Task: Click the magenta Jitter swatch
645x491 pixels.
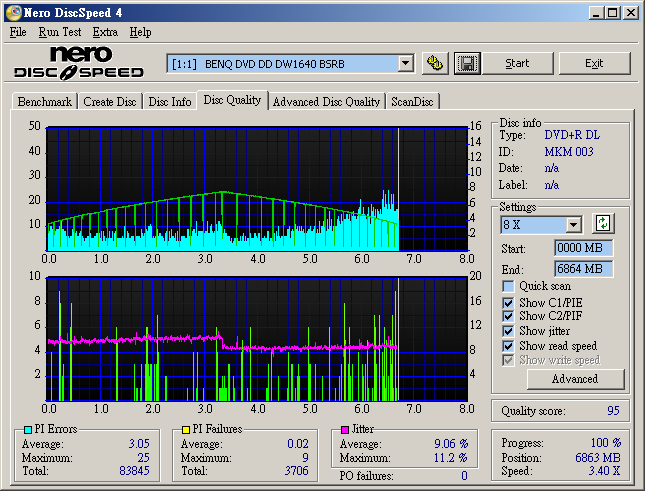Action: tap(345, 430)
